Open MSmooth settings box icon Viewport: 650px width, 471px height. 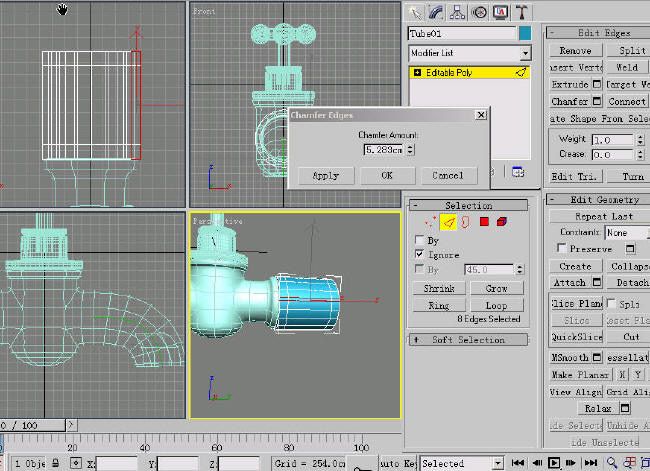pos(597,357)
